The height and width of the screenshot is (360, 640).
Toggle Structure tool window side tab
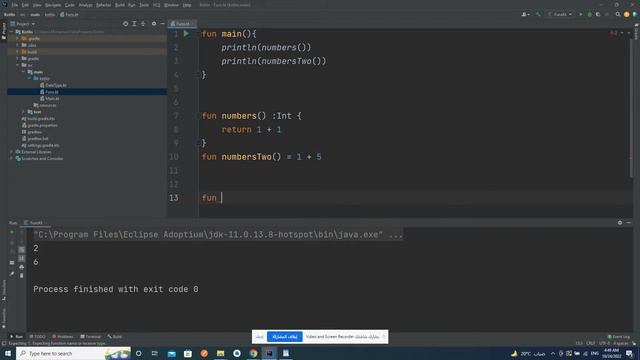(4, 290)
